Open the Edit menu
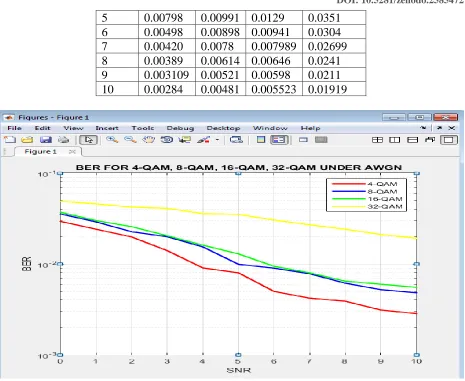Screen dimensions: 465x381 (x=42, y=128)
